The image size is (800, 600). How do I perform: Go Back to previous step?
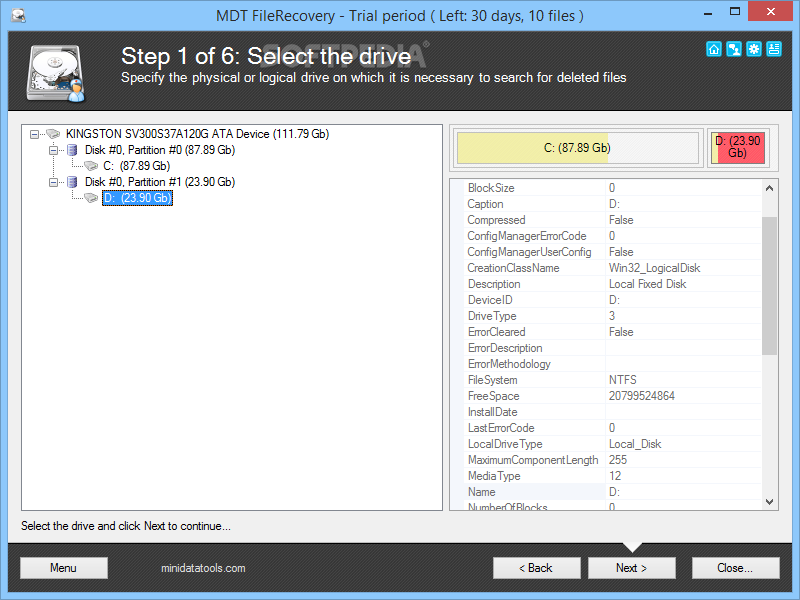pyautogui.click(x=536, y=568)
